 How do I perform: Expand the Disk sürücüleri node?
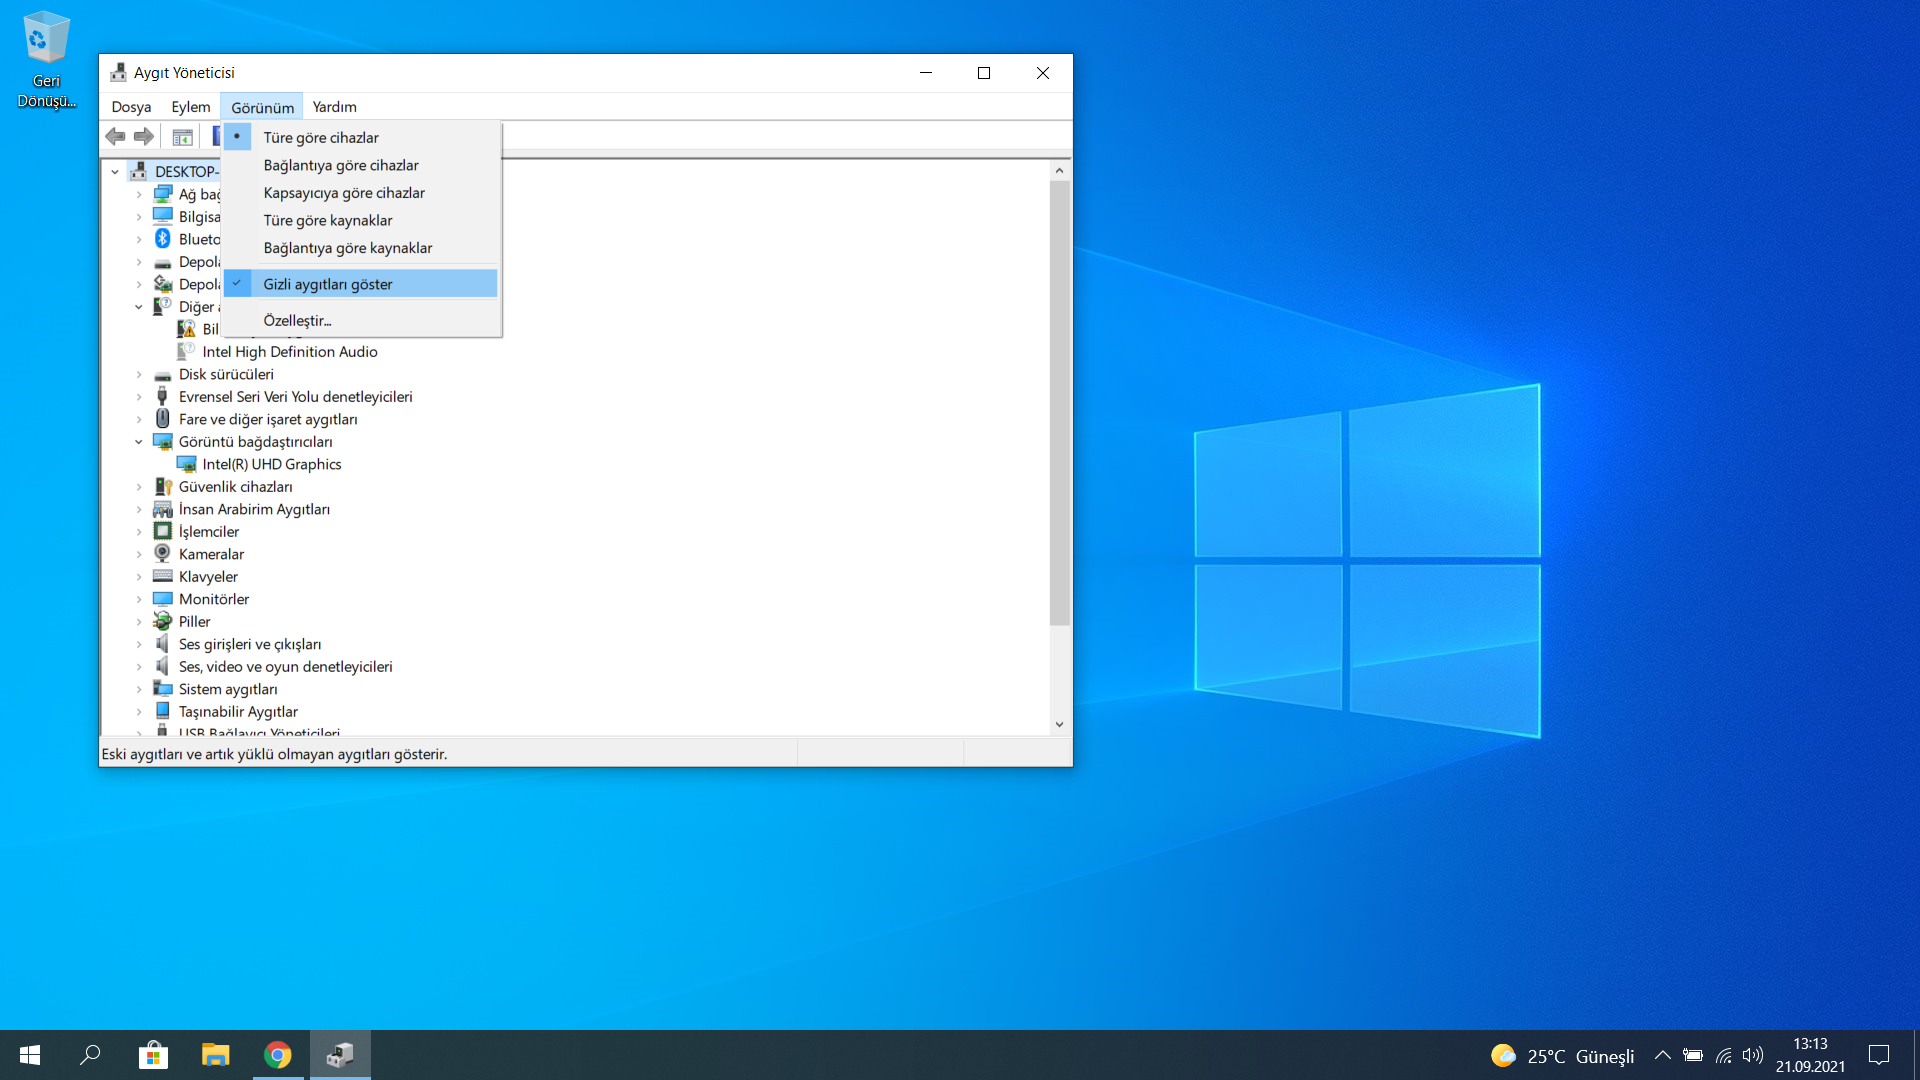[139, 375]
